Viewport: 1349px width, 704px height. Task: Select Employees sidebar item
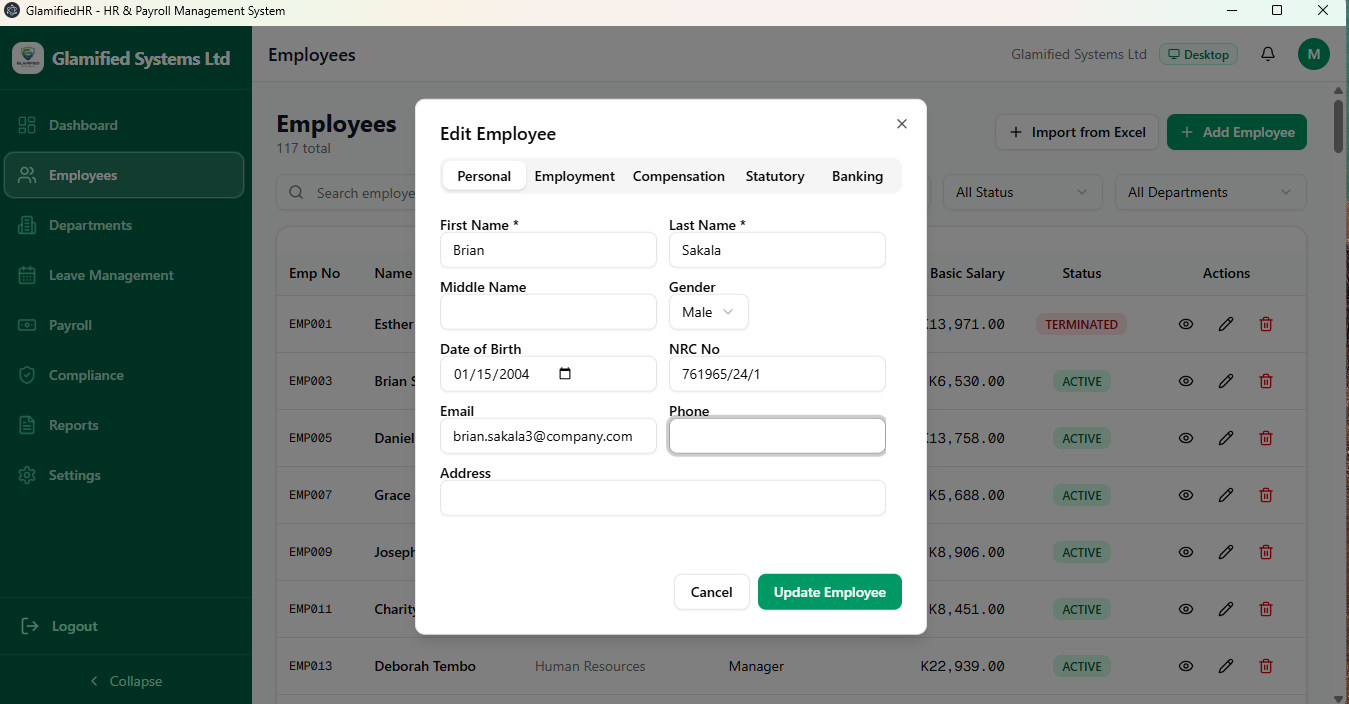click(x=124, y=175)
